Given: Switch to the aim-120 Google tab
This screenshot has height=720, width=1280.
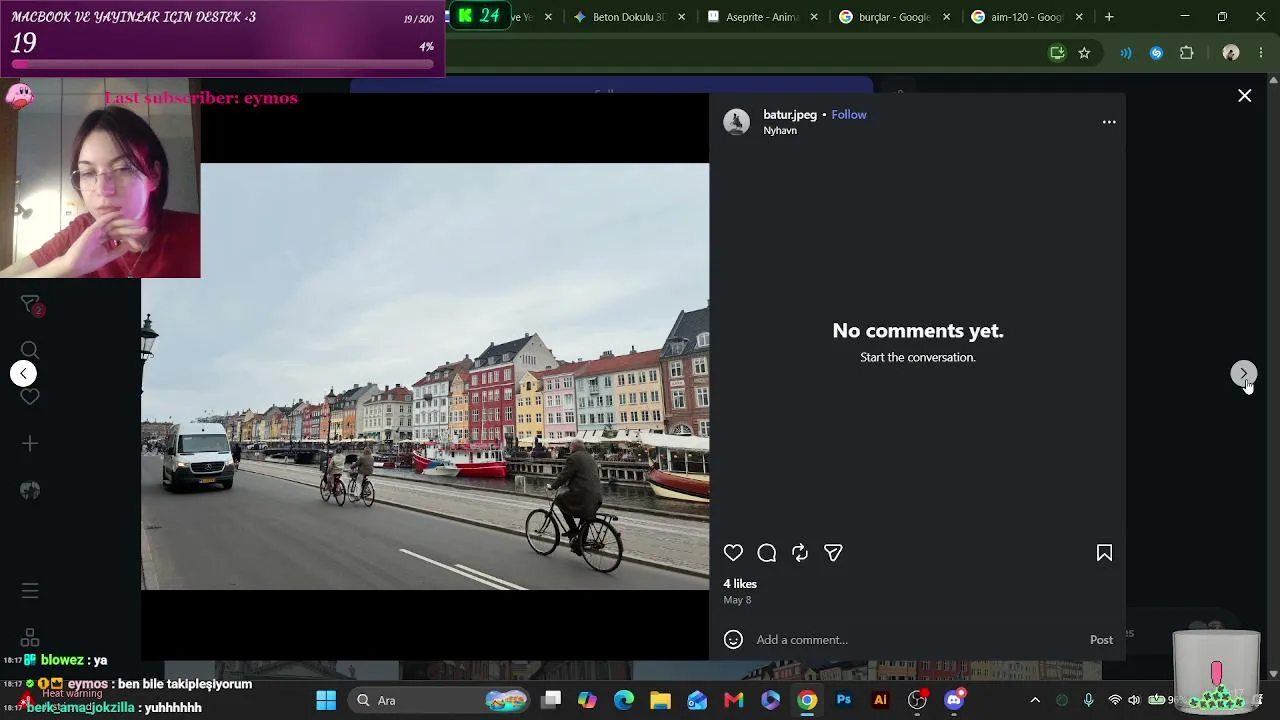Looking at the screenshot, I should point(1026,17).
